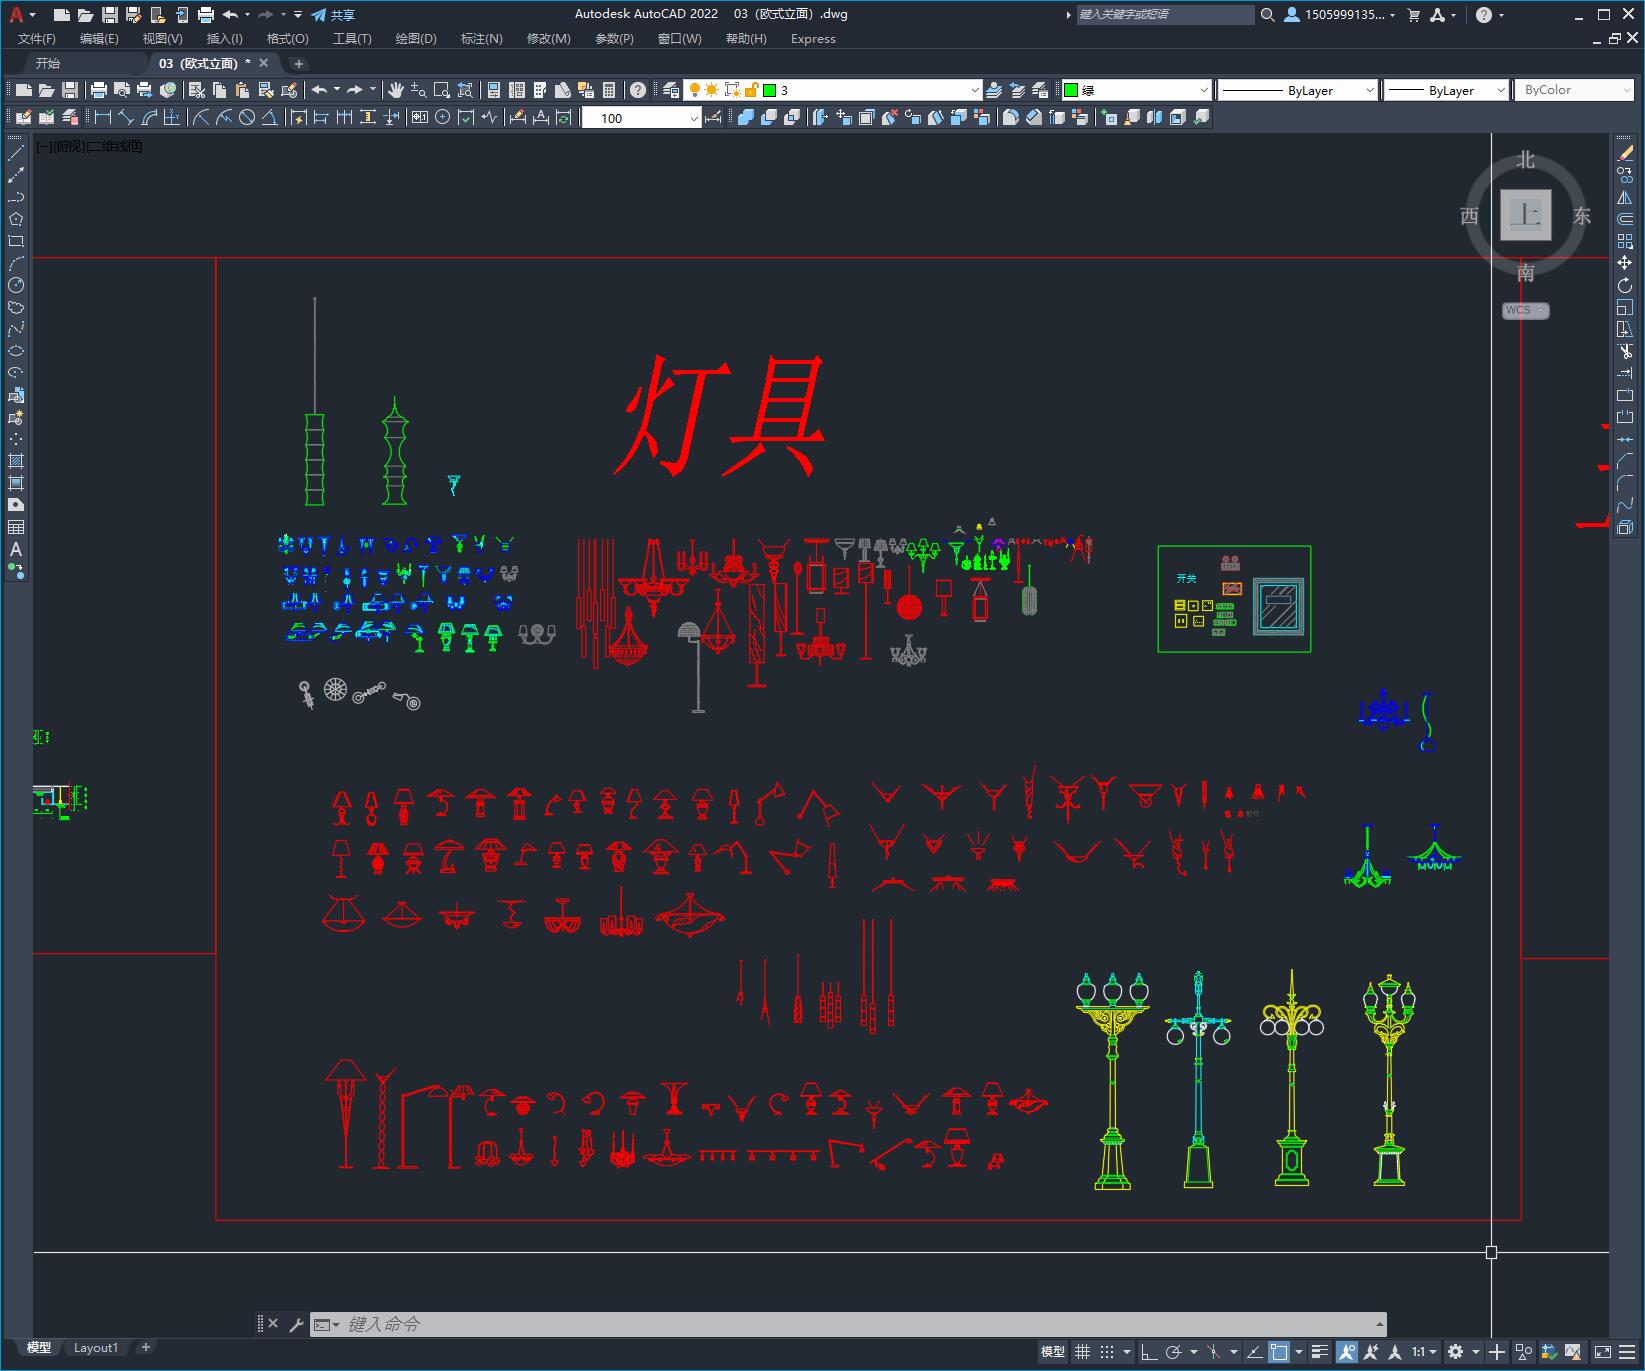This screenshot has height=1371, width=1645.
Task: Click the Cut to clipboard scissors icon
Action: tap(197, 89)
